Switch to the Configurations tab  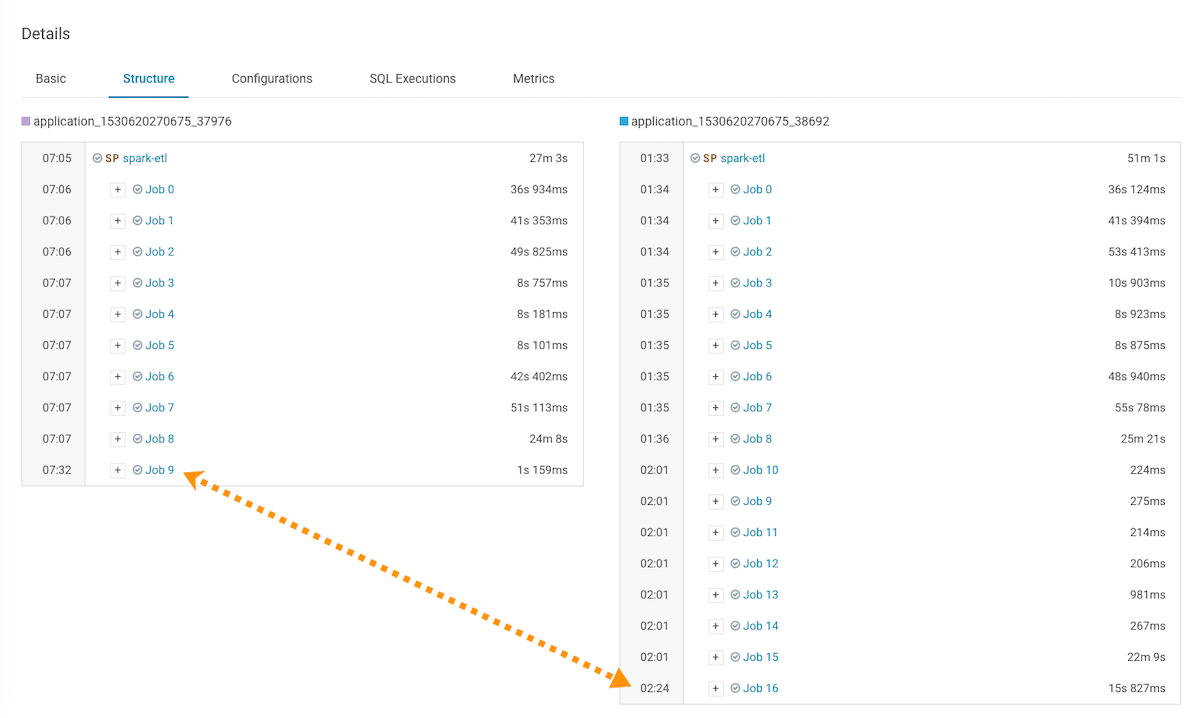[272, 79]
